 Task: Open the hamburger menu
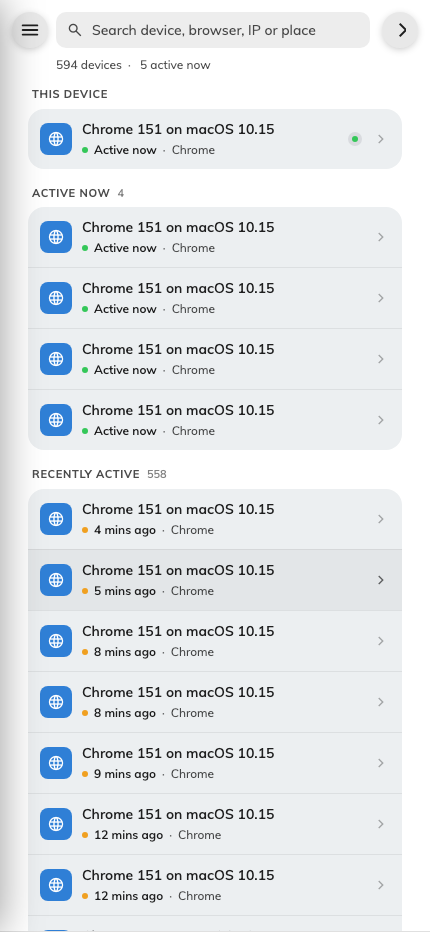coord(30,30)
